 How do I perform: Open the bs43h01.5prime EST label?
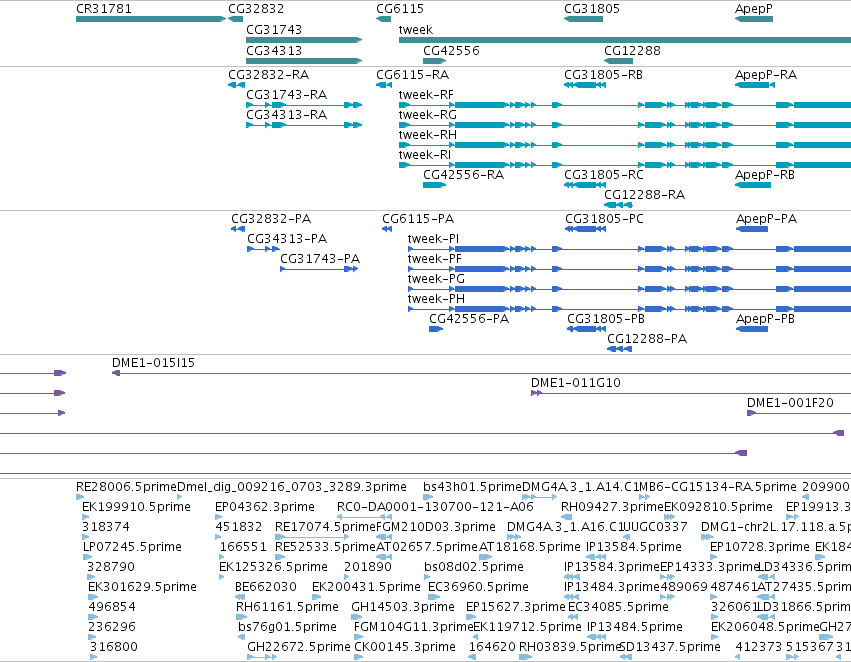pos(472,487)
